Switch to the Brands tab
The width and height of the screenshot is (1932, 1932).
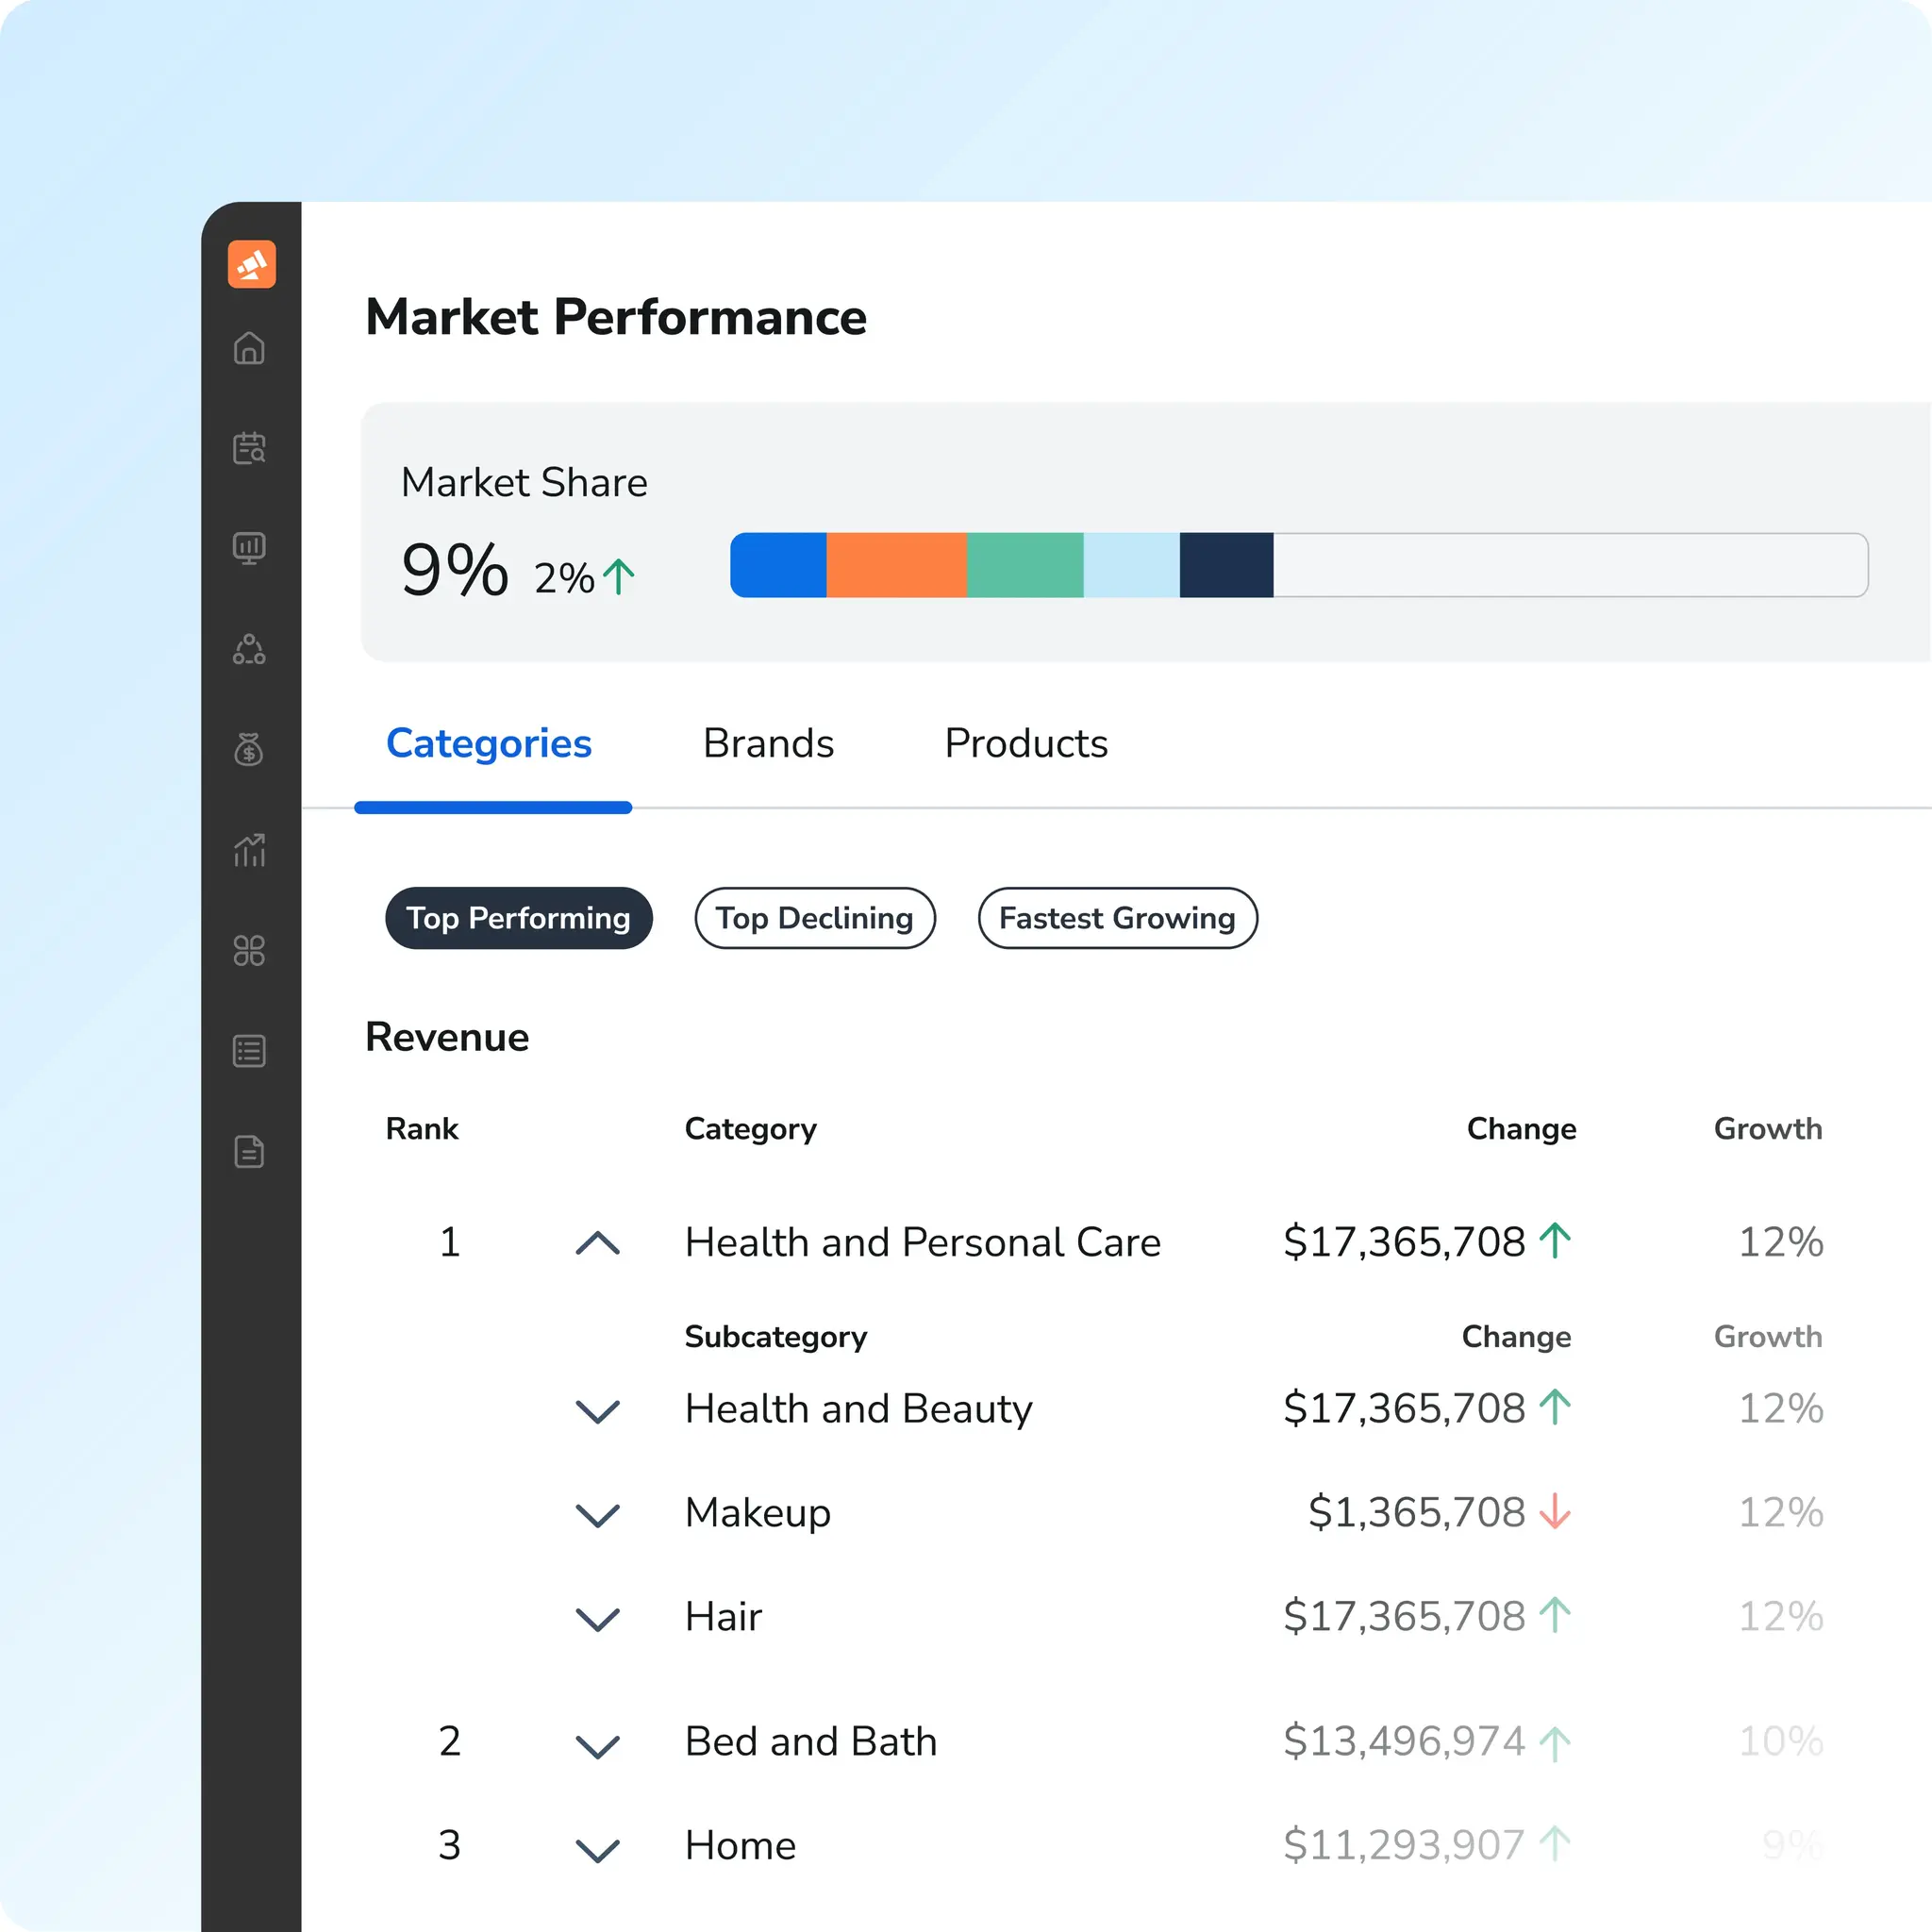pos(768,744)
